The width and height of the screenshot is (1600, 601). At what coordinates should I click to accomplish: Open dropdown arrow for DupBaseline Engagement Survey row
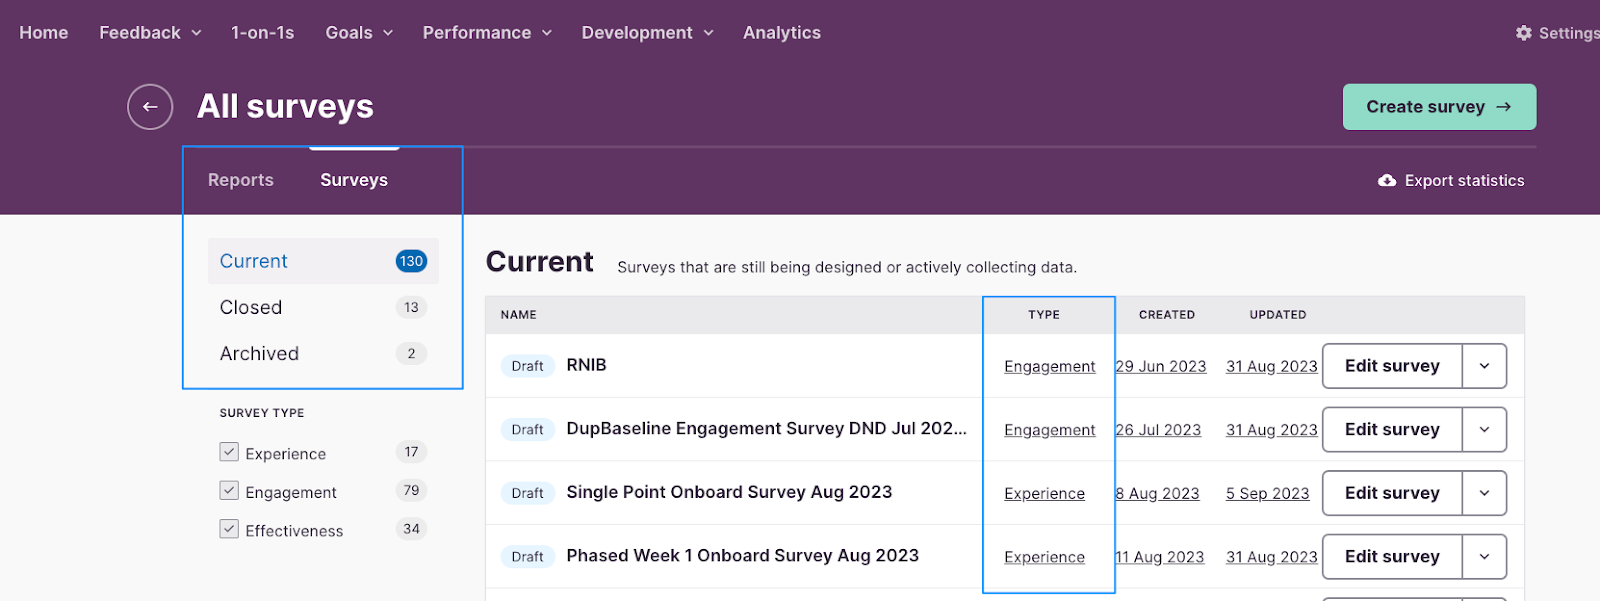tap(1484, 429)
